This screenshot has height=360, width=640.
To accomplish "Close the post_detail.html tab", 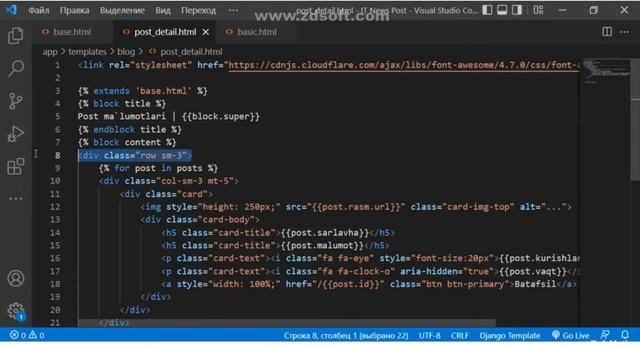I will tap(206, 32).
